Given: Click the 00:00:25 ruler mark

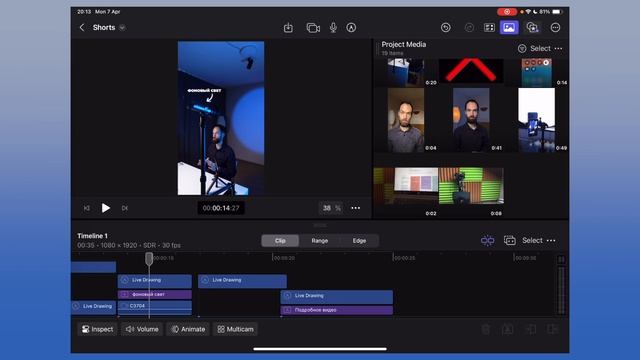Looking at the screenshot, I should click(404, 258).
